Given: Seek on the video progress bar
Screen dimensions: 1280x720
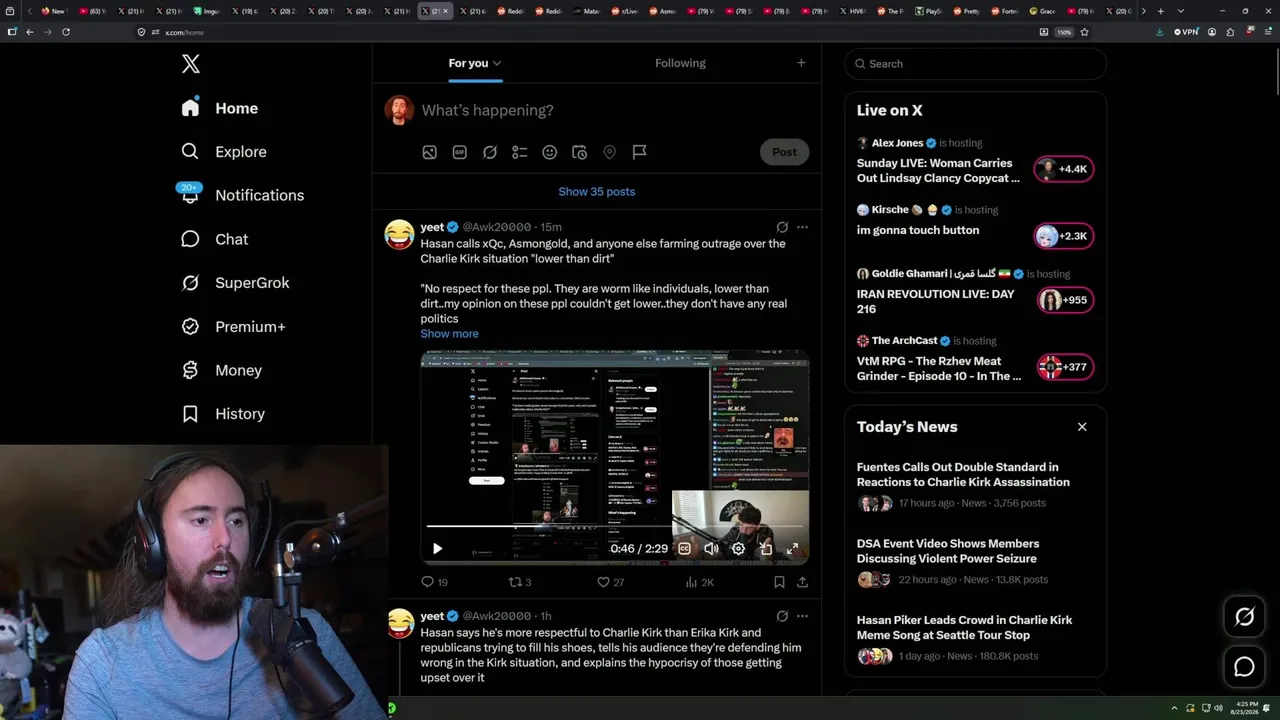Looking at the screenshot, I should point(615,526).
